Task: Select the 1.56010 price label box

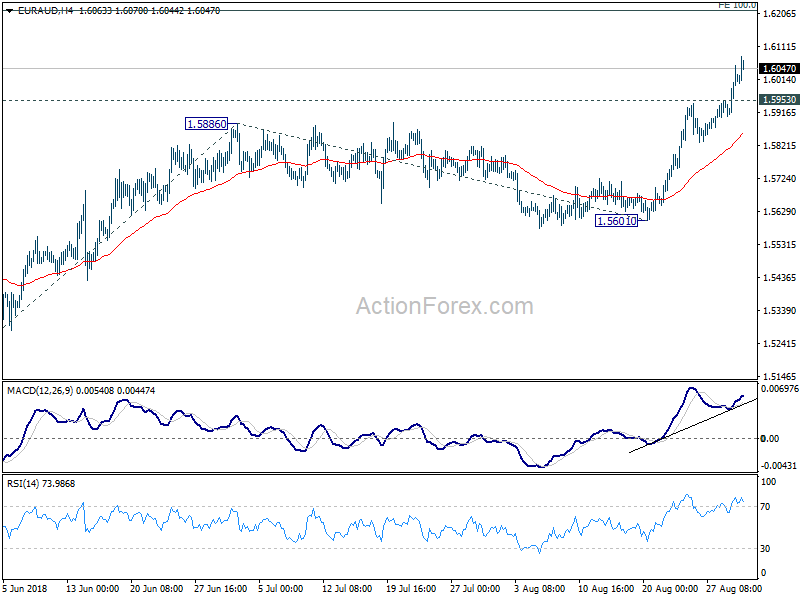Action: [x=616, y=221]
